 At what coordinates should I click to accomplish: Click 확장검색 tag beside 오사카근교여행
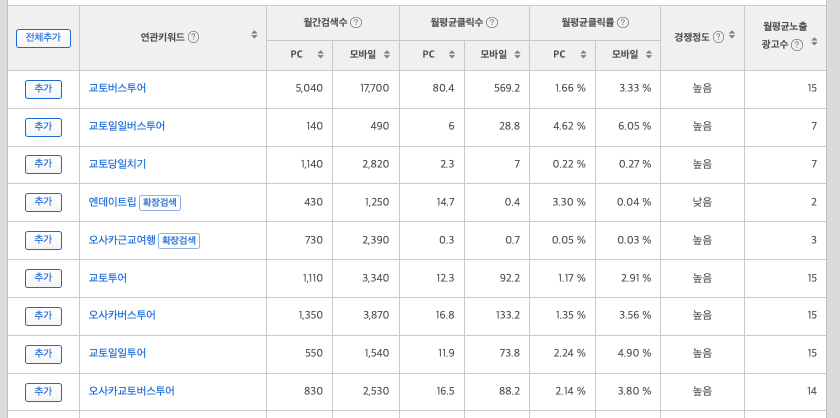coord(179,241)
